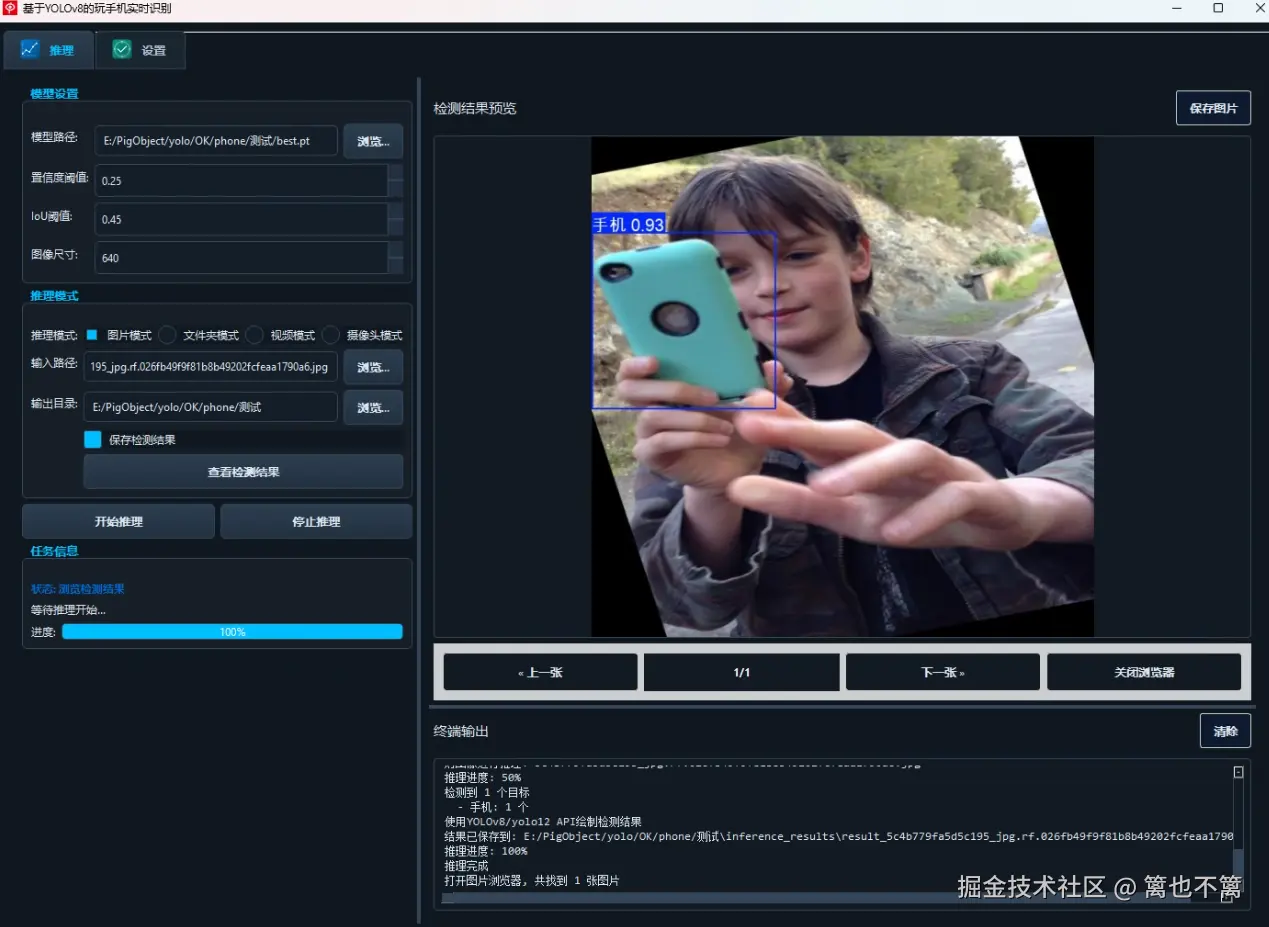
Task: Click the green check icon on 设置 tab
Action: 121,47
